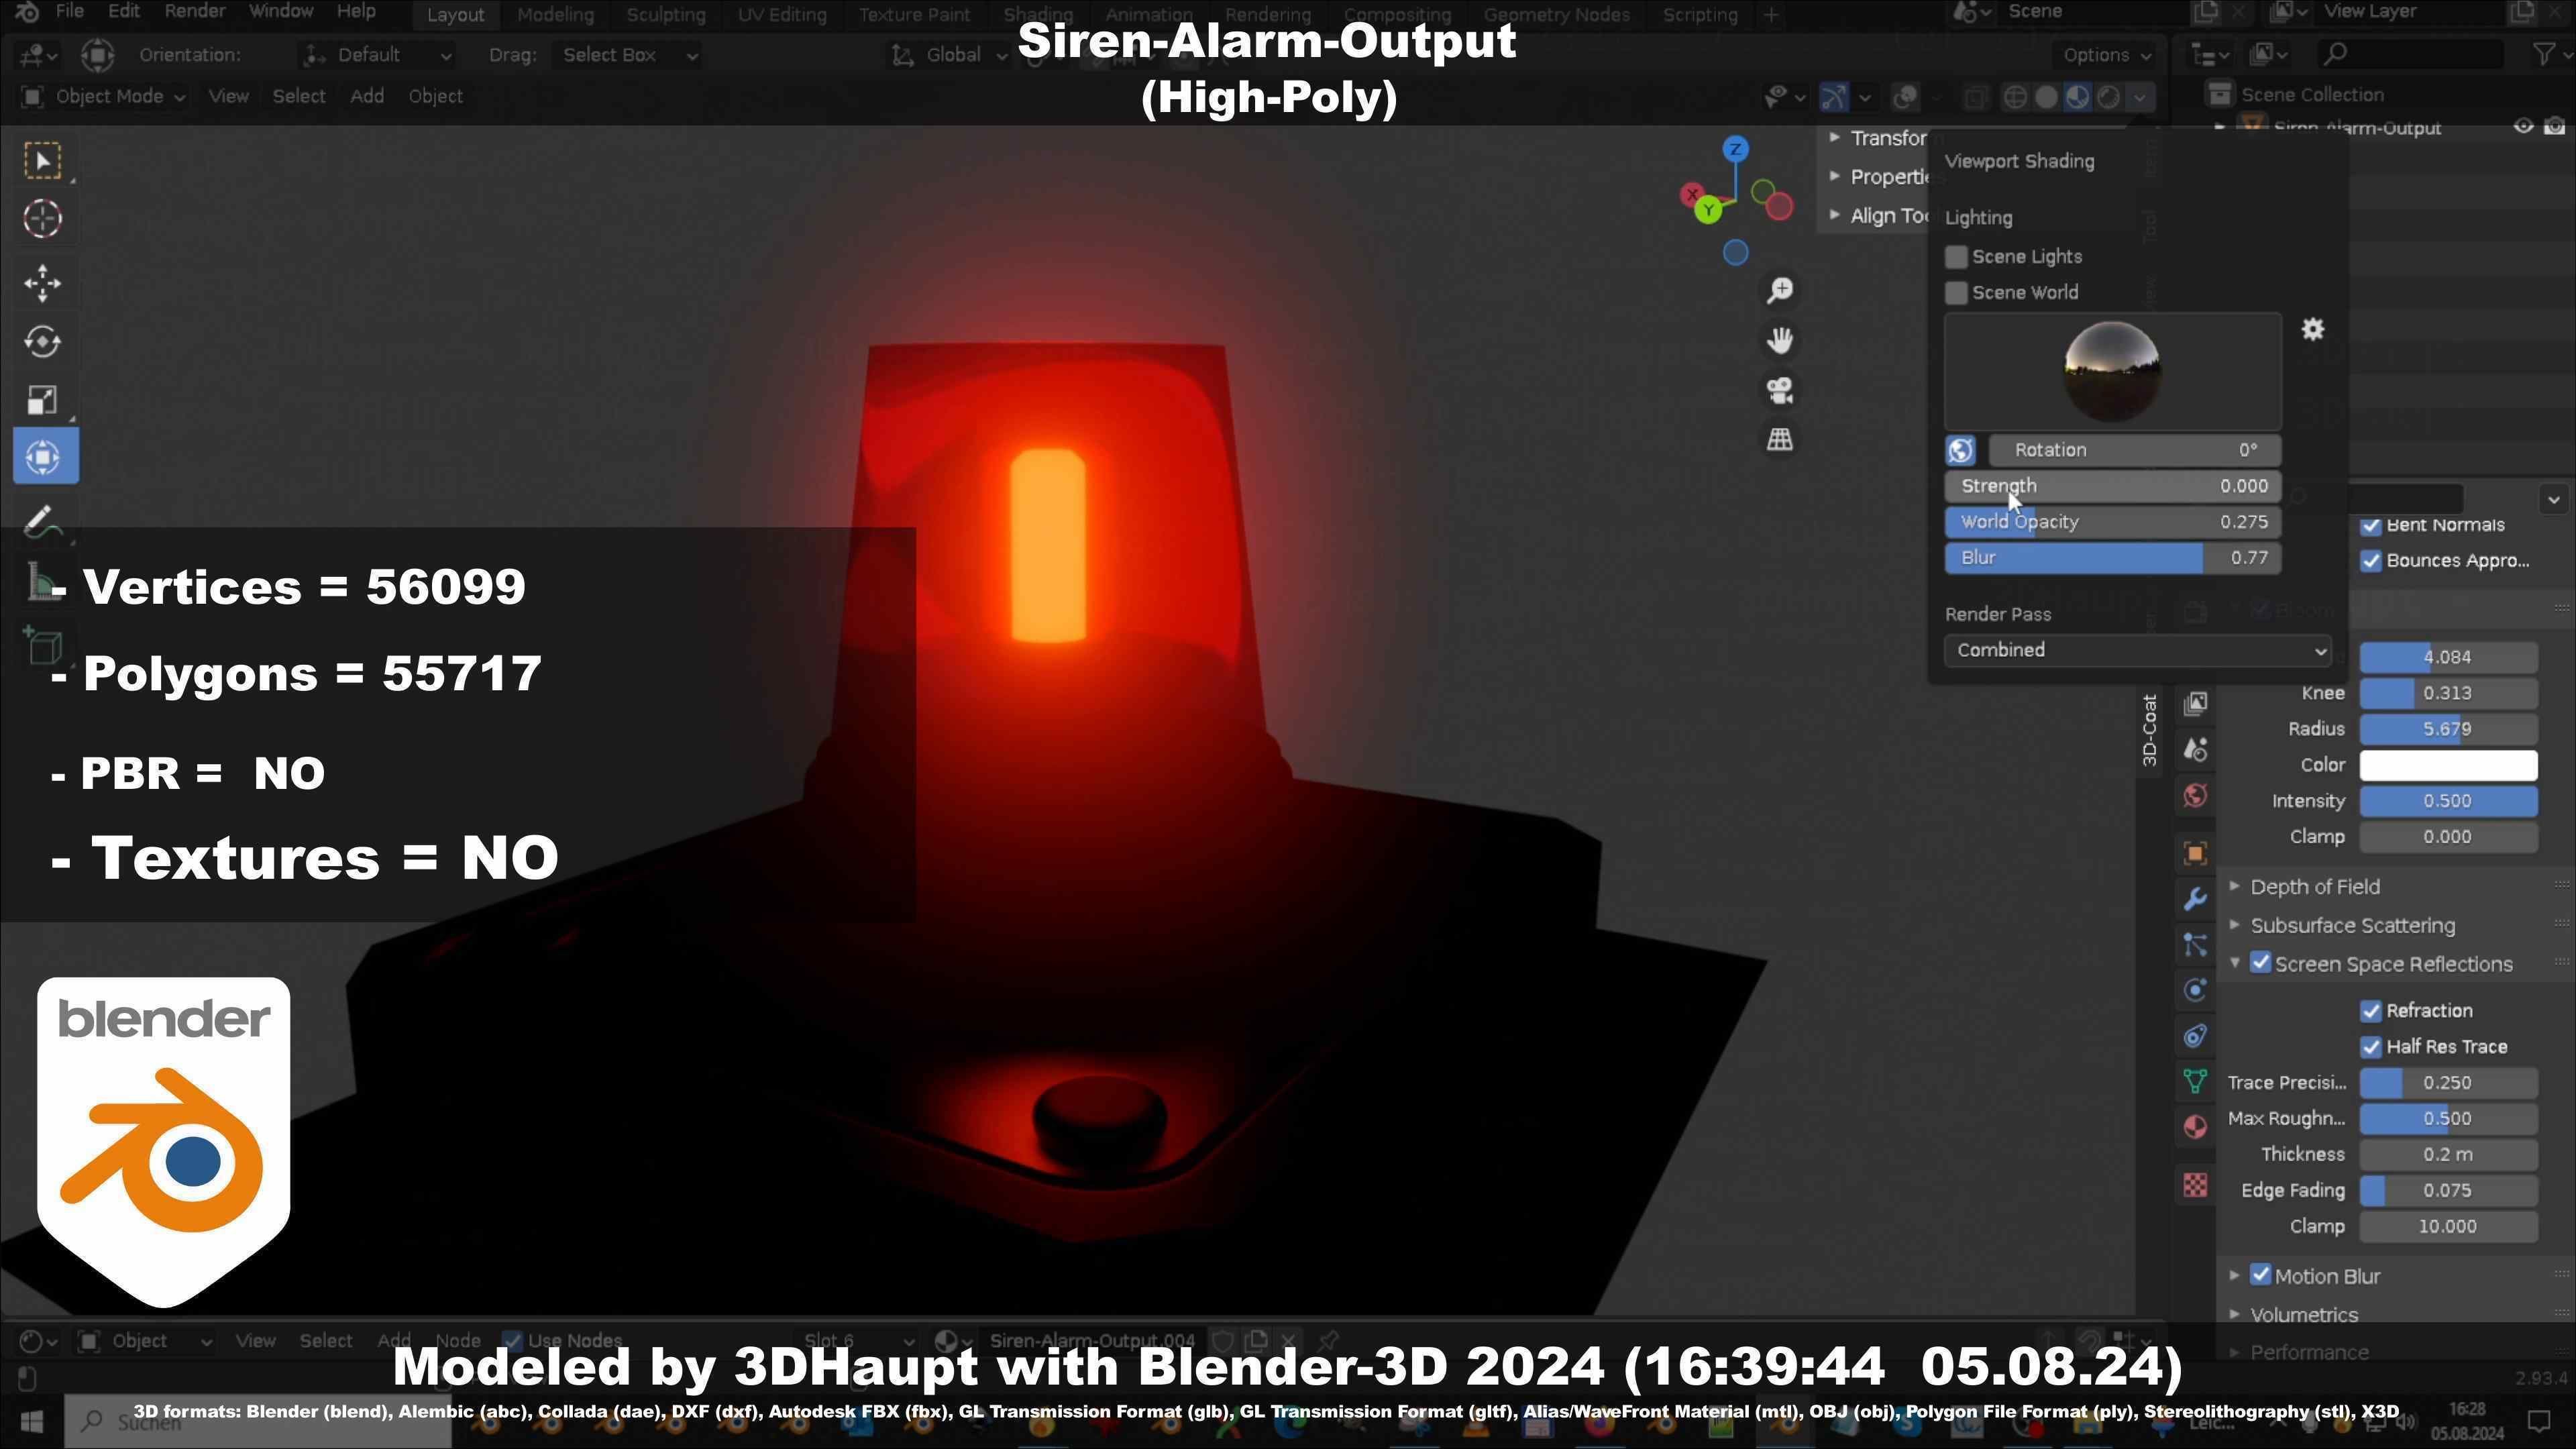2576x1449 pixels.
Task: Open the Scene properties tab icon
Action: click(2195, 750)
